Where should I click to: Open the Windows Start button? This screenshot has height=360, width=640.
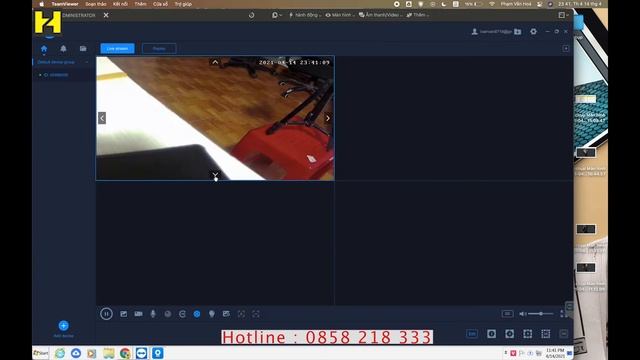point(41,353)
